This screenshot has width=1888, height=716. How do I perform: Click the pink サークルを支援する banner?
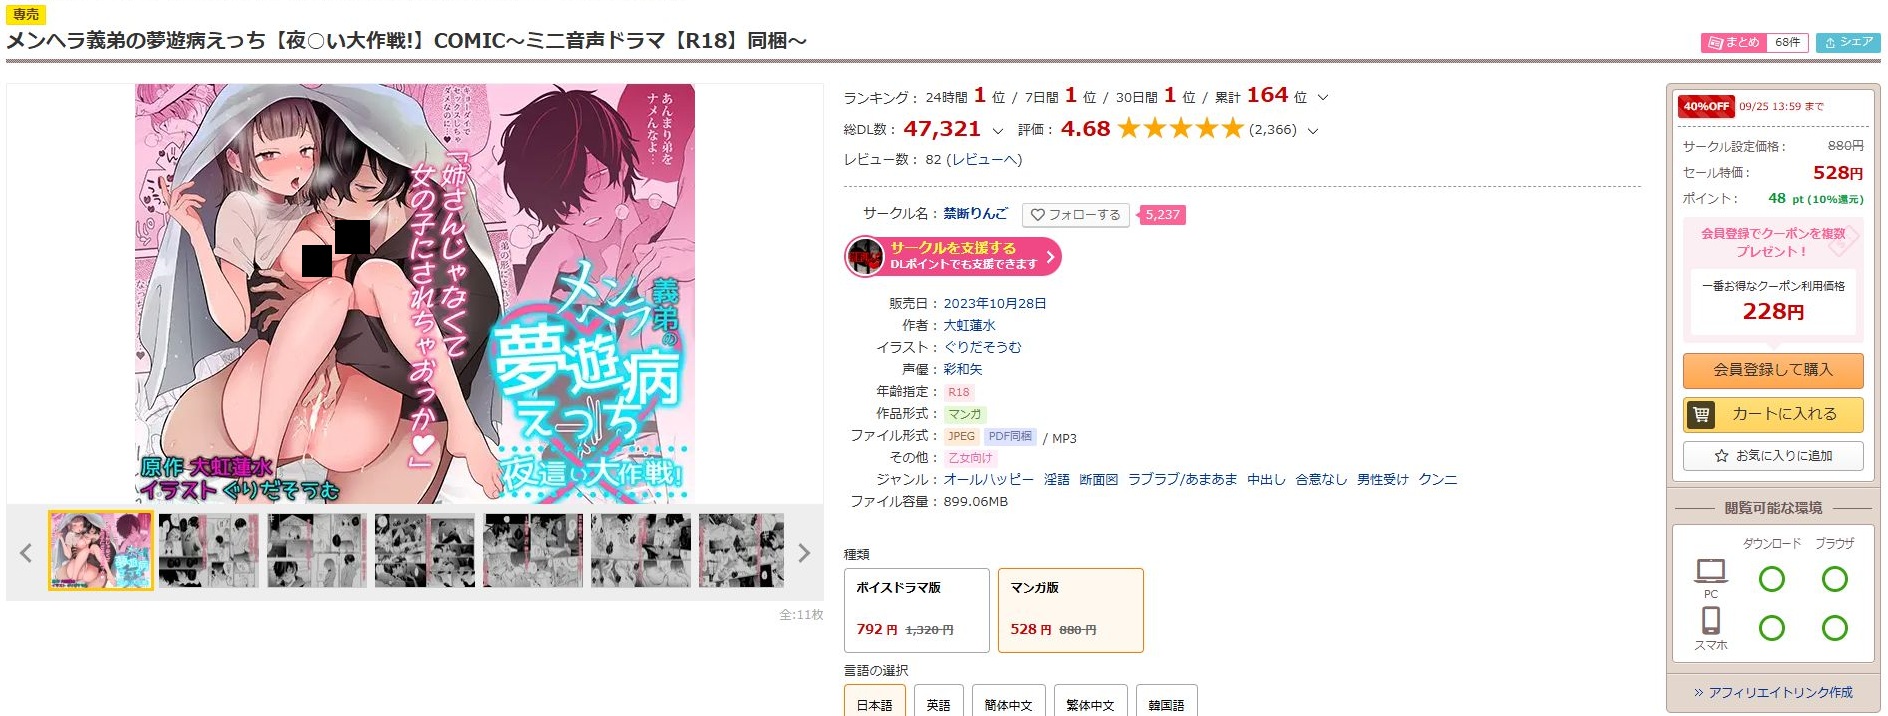point(953,256)
